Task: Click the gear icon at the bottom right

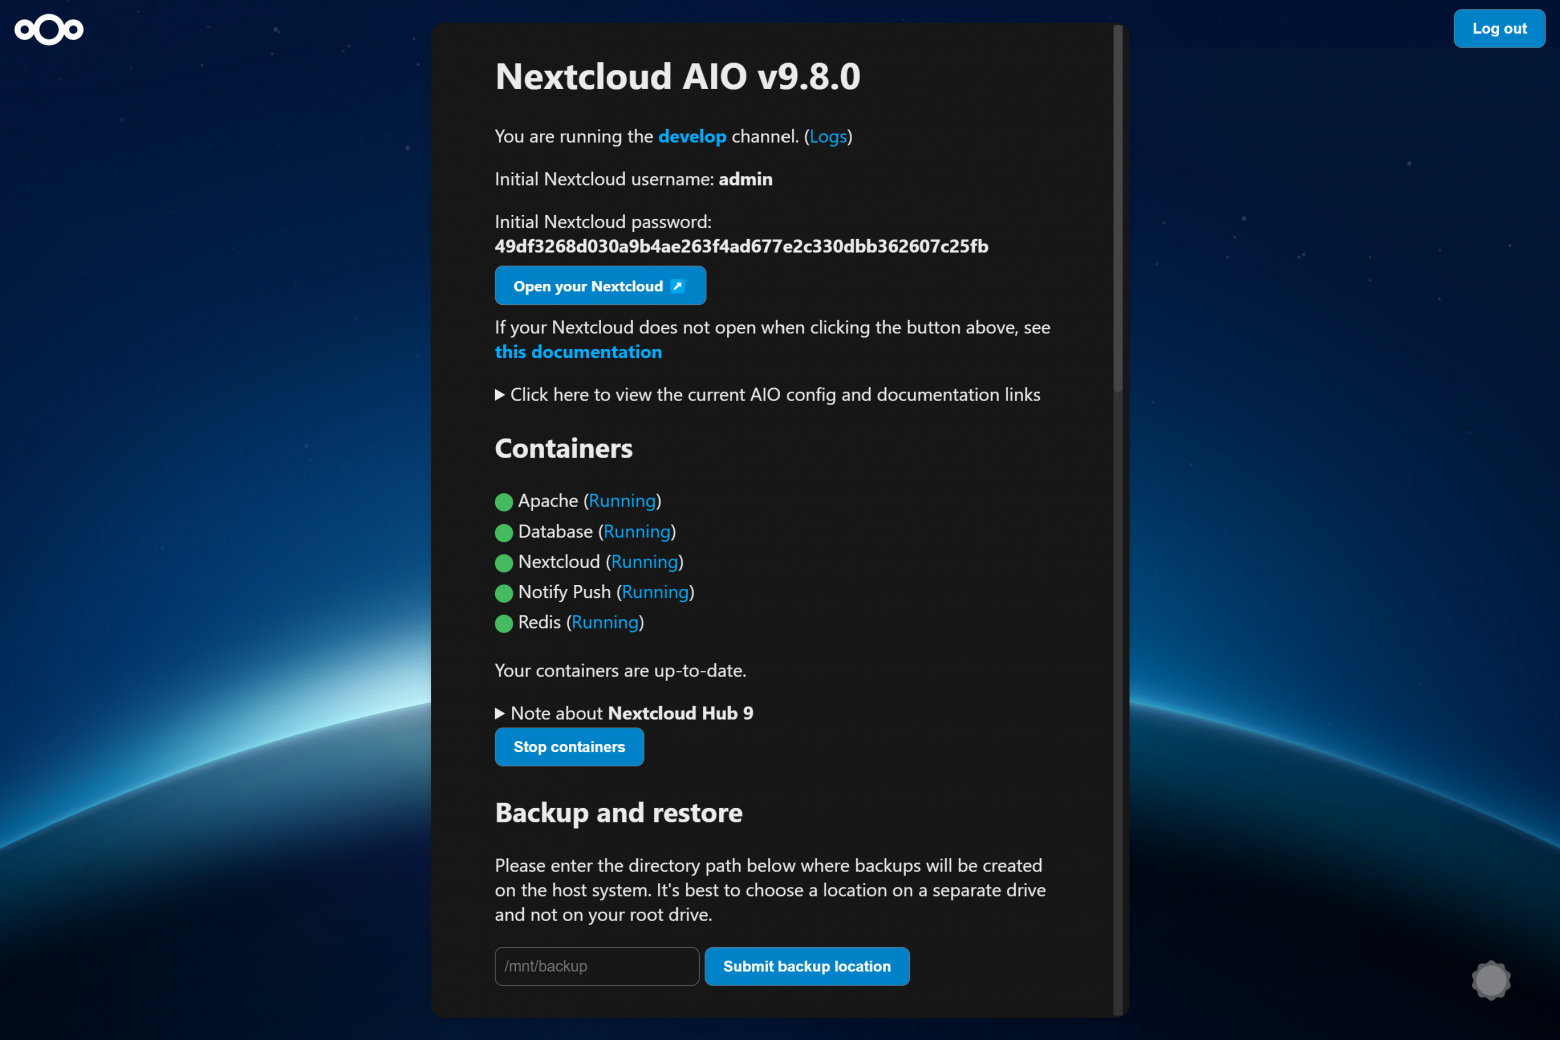Action: point(1491,981)
